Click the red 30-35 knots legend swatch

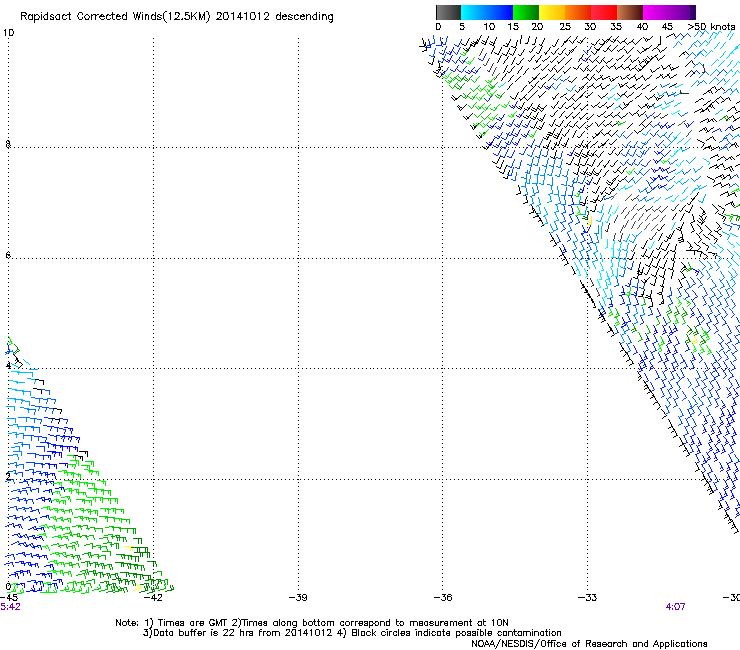click(604, 12)
